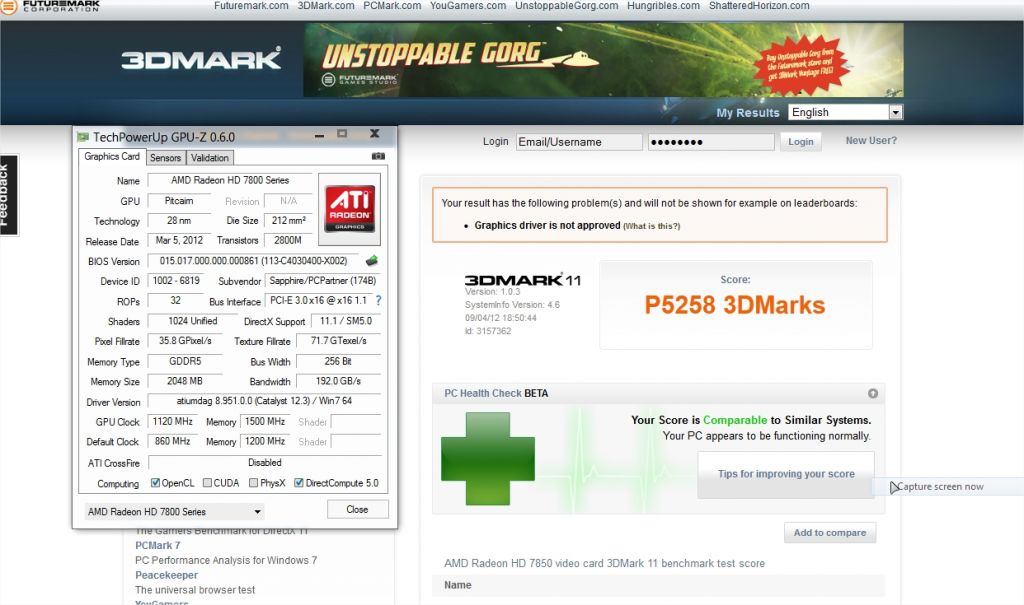Screen dimensions: 1024x605
Task: Focus the Email/Username field
Action: [x=579, y=142]
